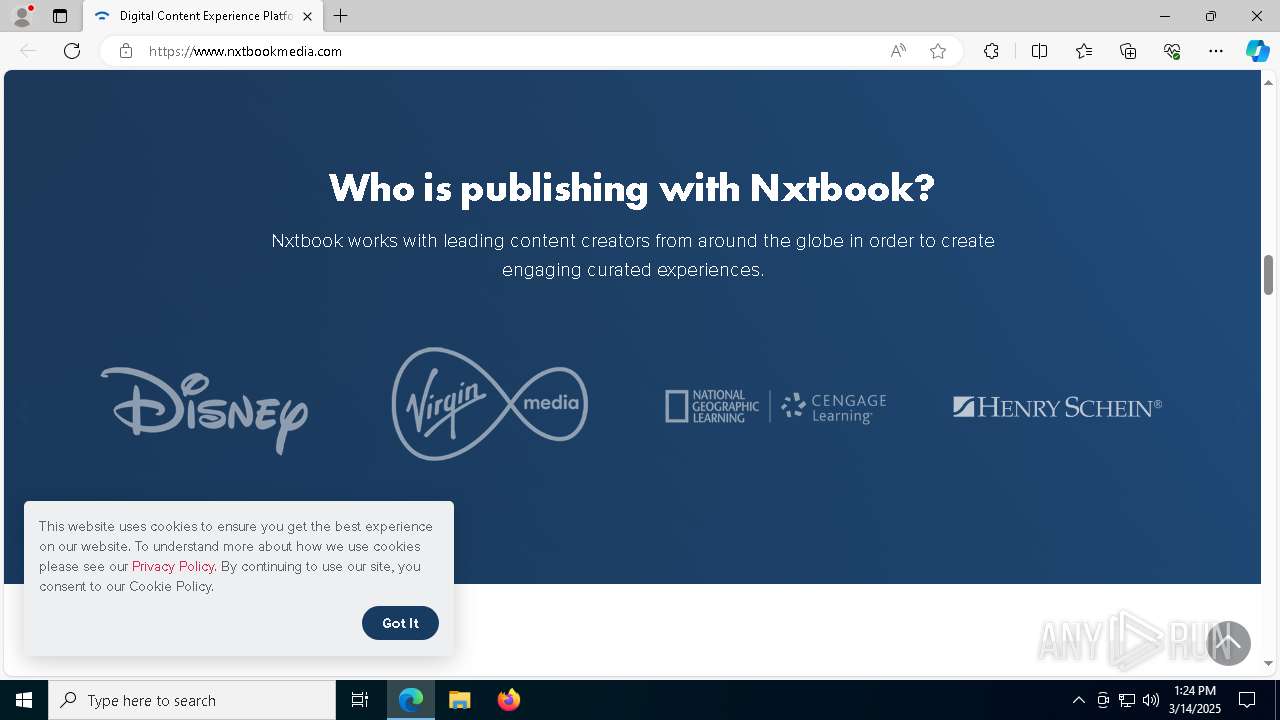Image resolution: width=1280 pixels, height=720 pixels.
Task: Dismiss cookie notice with Got It
Action: [400, 623]
